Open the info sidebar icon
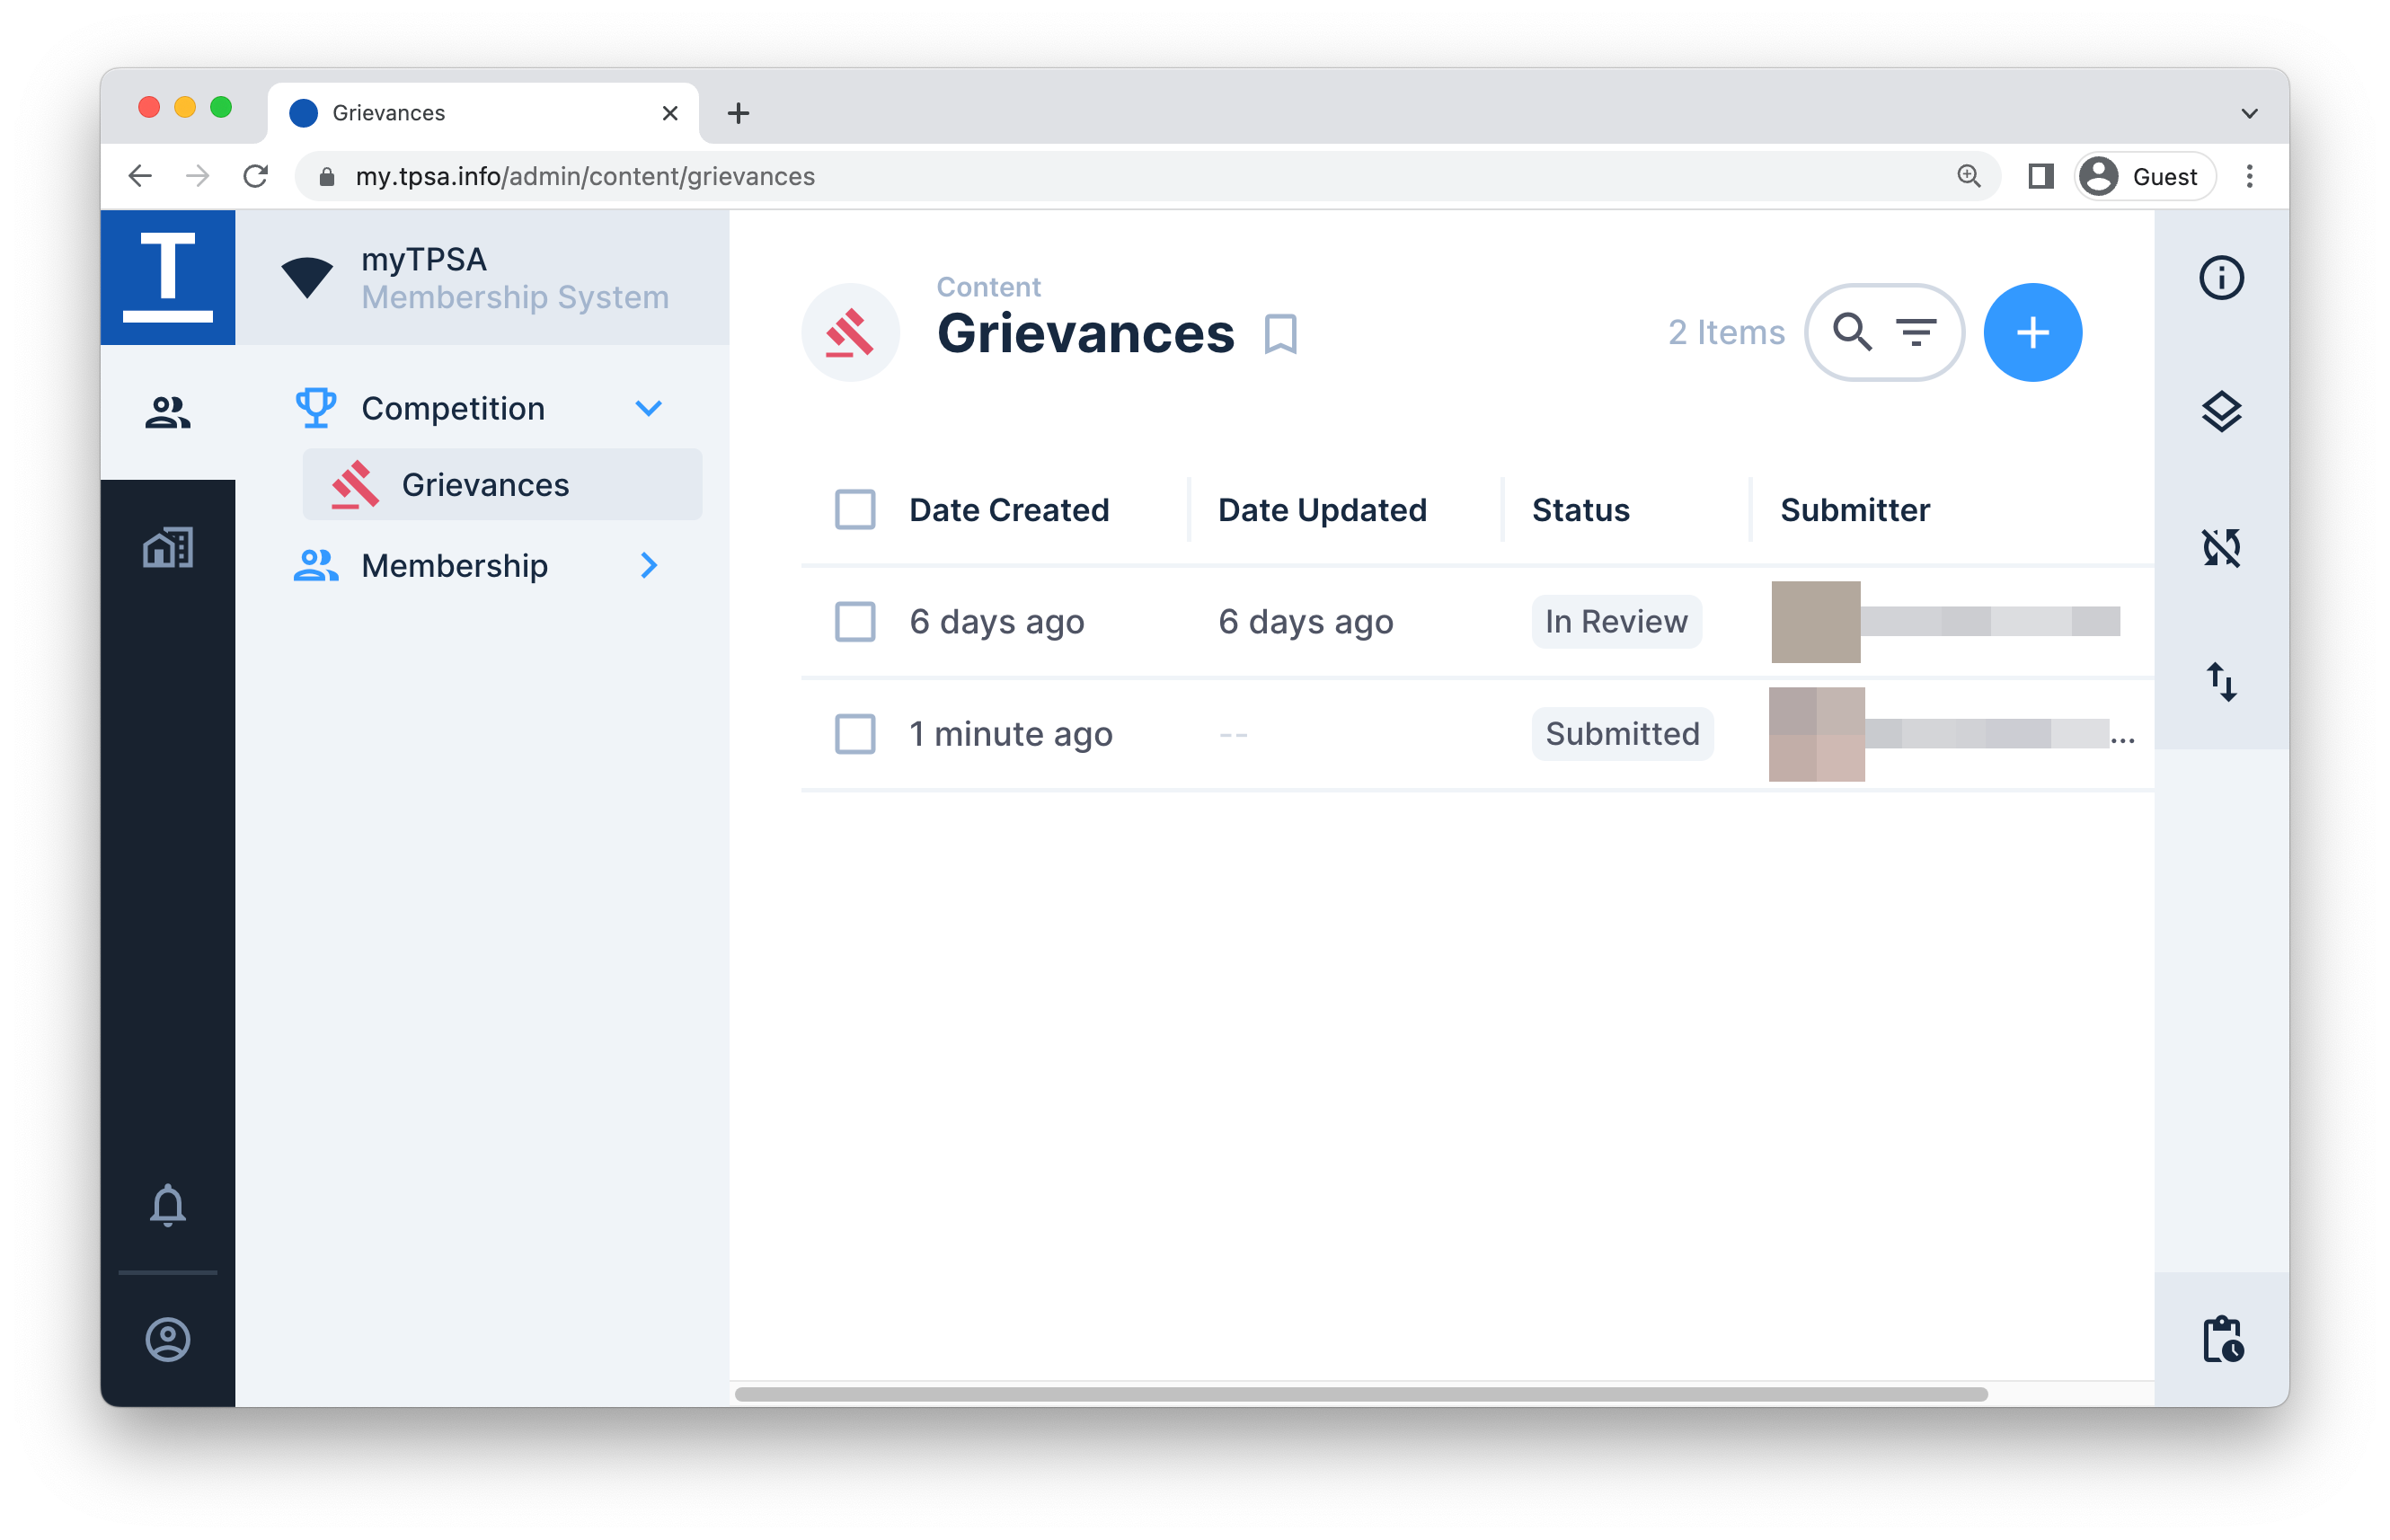 pos(2220,278)
